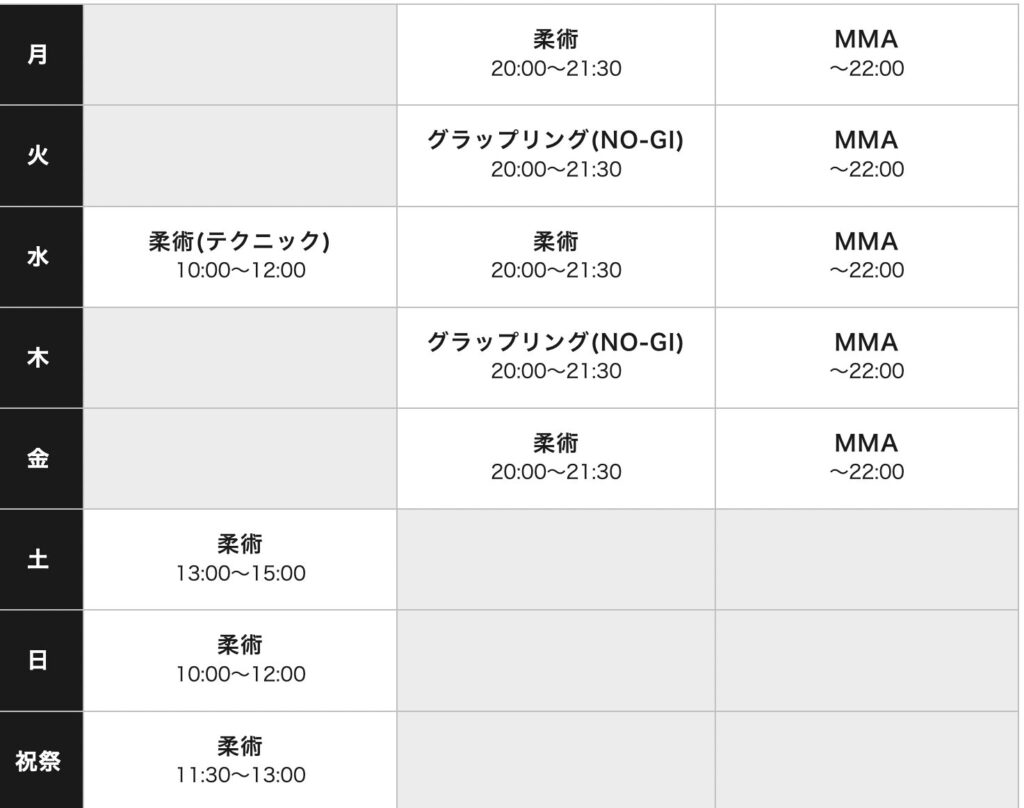The height and width of the screenshot is (808, 1024).
Task: Select the 木 (Thursday) row header
Action: pos(38,357)
